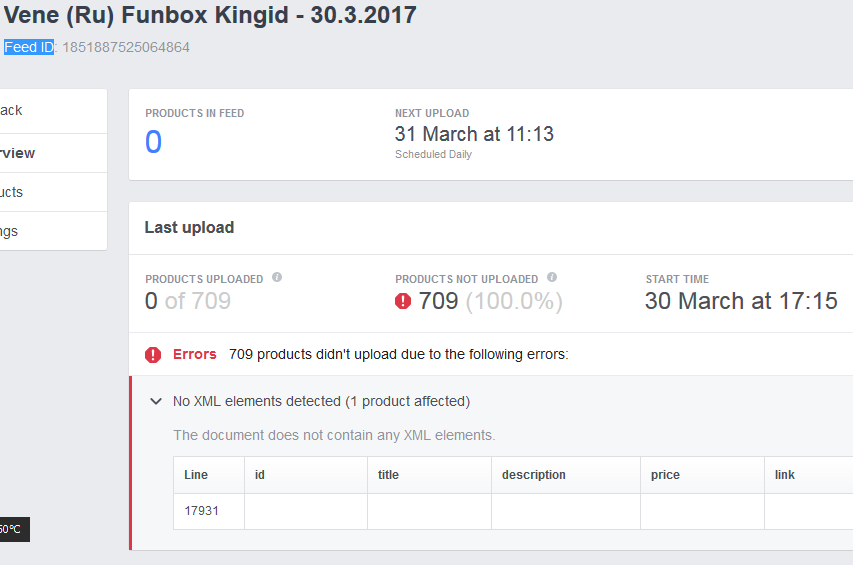Click the highlighted Feed ID label
The height and width of the screenshot is (565, 853).
coord(28,47)
